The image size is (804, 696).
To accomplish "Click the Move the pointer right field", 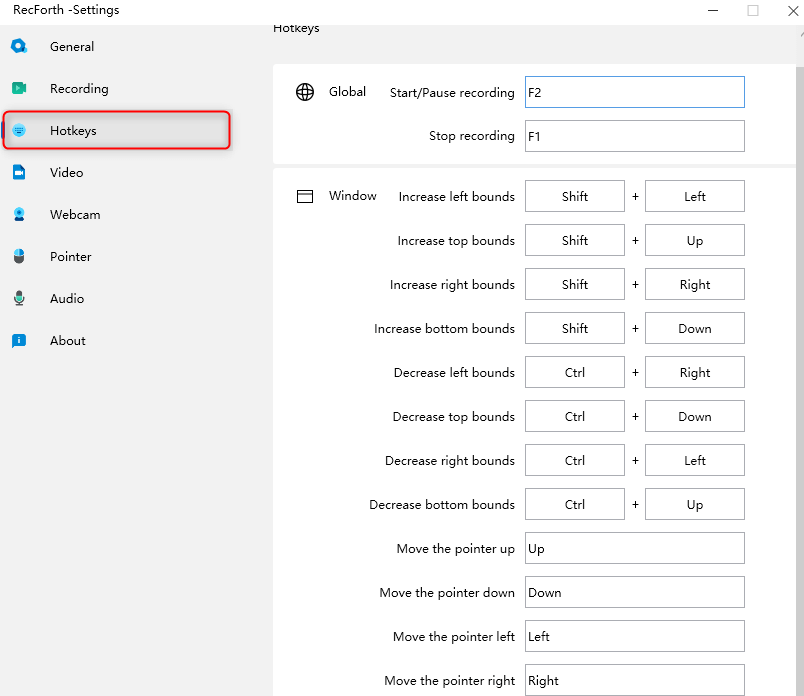I will coord(635,680).
